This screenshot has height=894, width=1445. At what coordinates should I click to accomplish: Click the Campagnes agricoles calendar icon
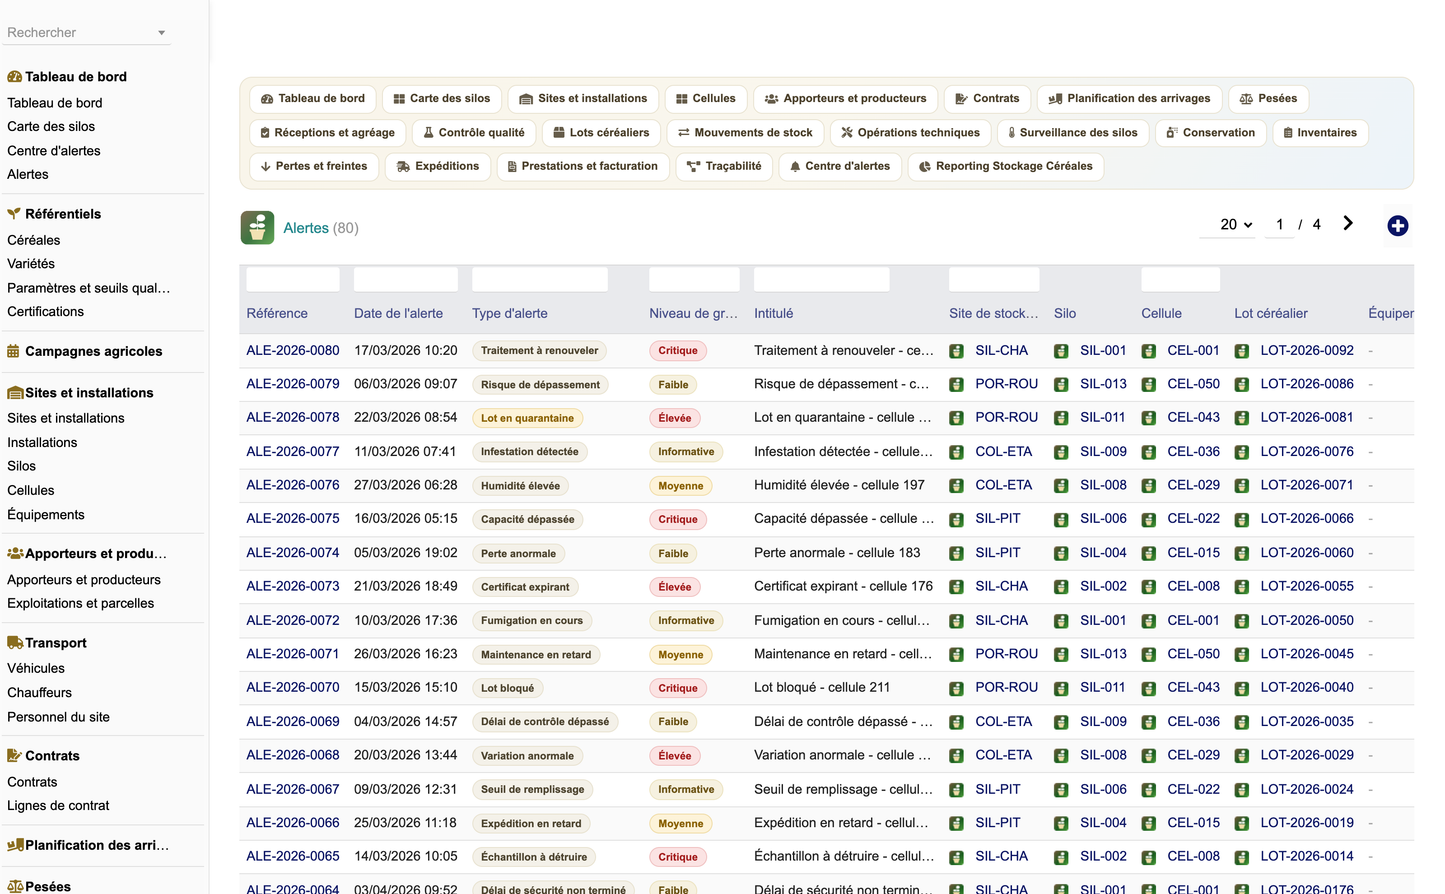point(14,351)
